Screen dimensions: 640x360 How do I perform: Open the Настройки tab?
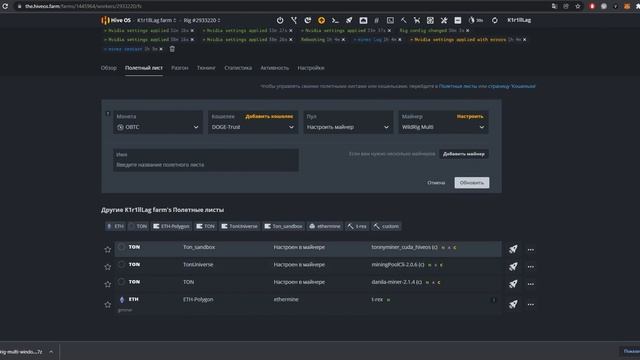click(311, 68)
